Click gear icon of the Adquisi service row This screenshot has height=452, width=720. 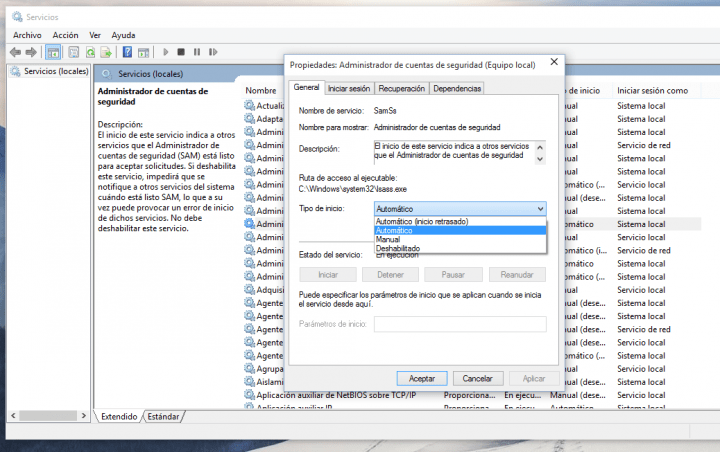pyautogui.click(x=249, y=289)
